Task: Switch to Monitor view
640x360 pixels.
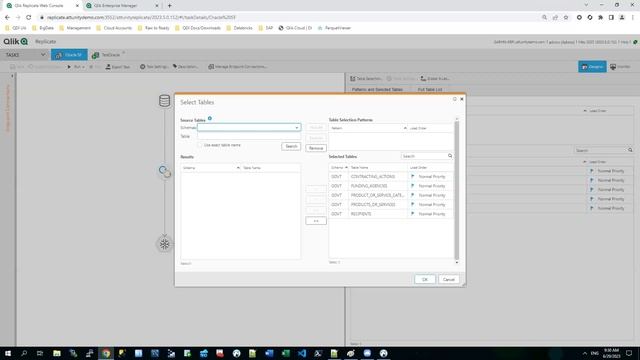Action: coord(620,67)
